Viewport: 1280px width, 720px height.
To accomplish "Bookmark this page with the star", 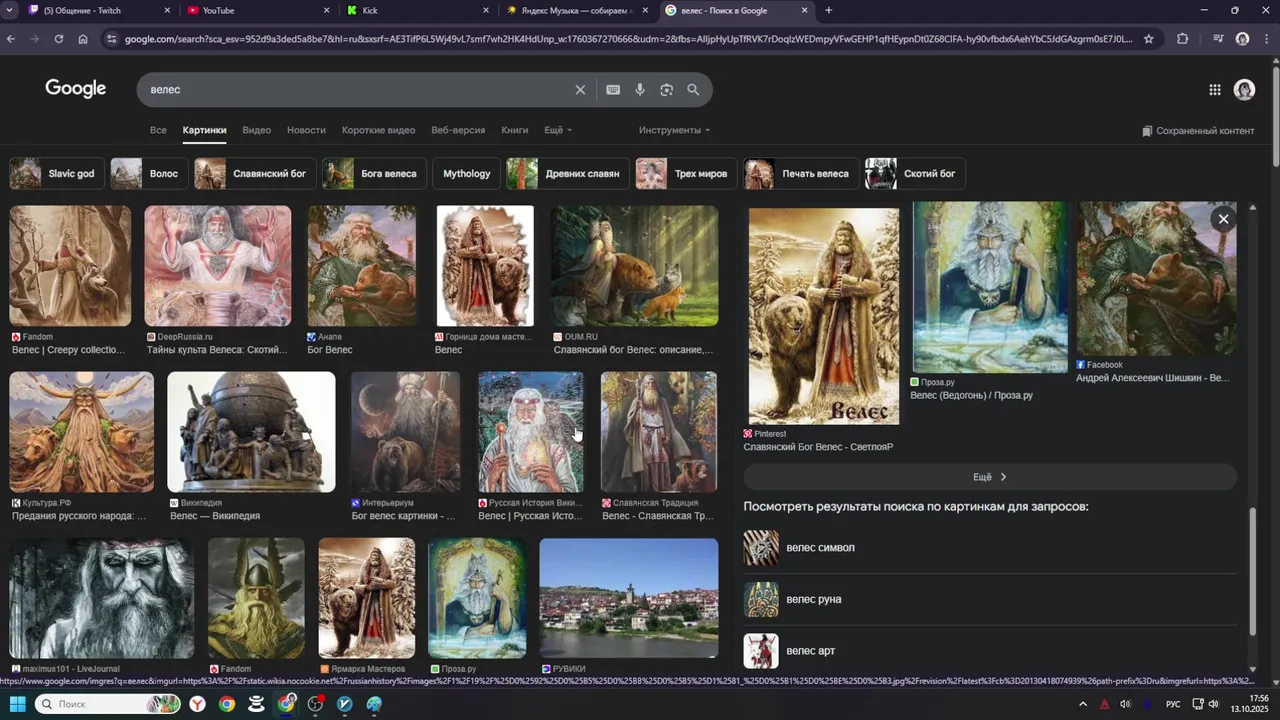I will point(1149,39).
